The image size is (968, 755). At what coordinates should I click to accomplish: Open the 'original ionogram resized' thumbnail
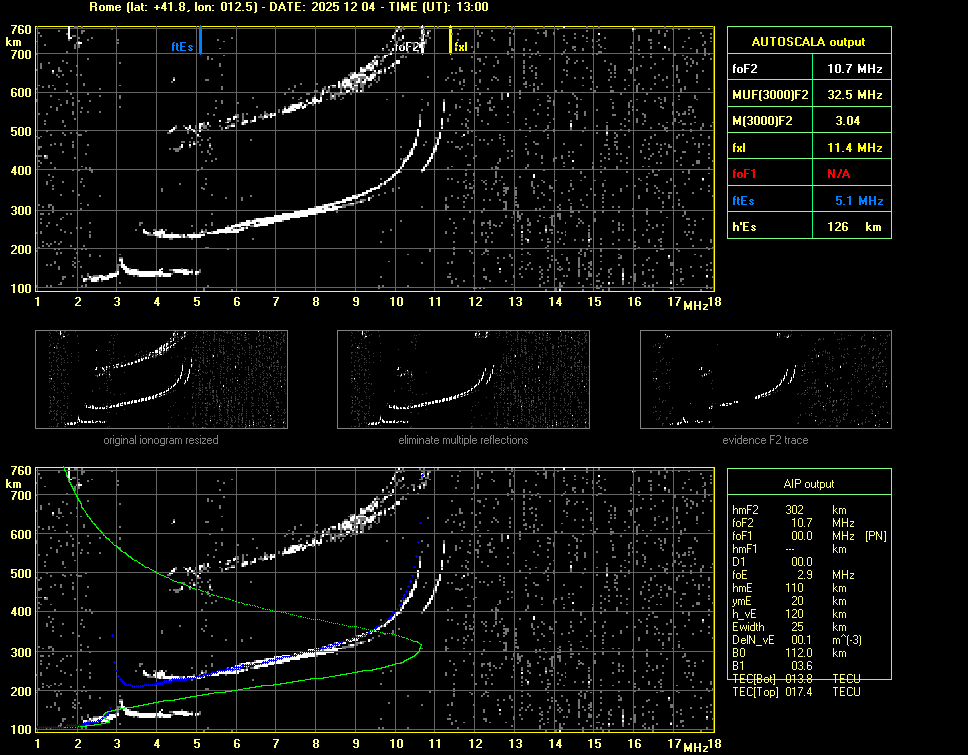161,381
